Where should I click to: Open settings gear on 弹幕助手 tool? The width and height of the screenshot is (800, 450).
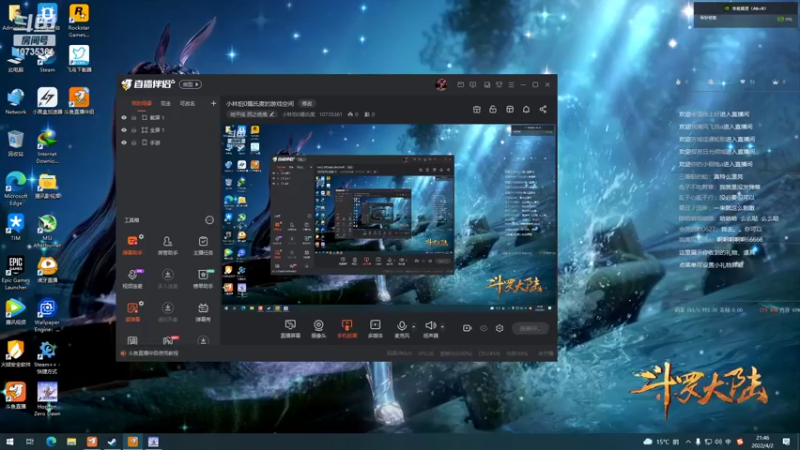[141, 237]
